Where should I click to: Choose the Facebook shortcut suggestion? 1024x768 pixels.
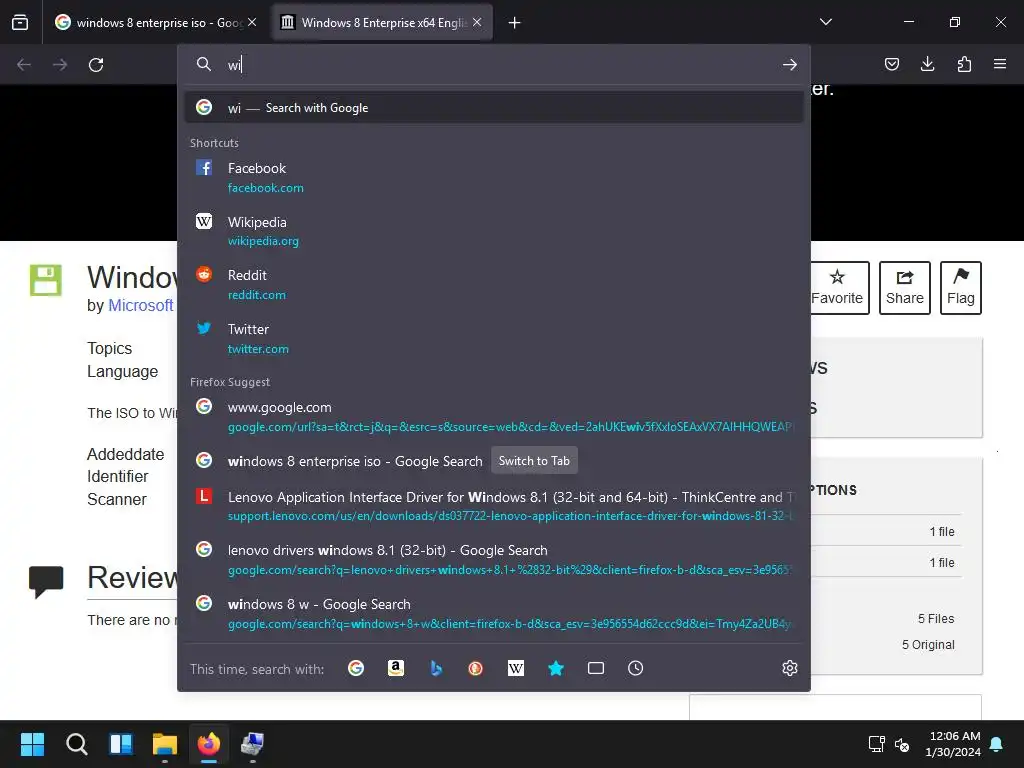coord(494,178)
